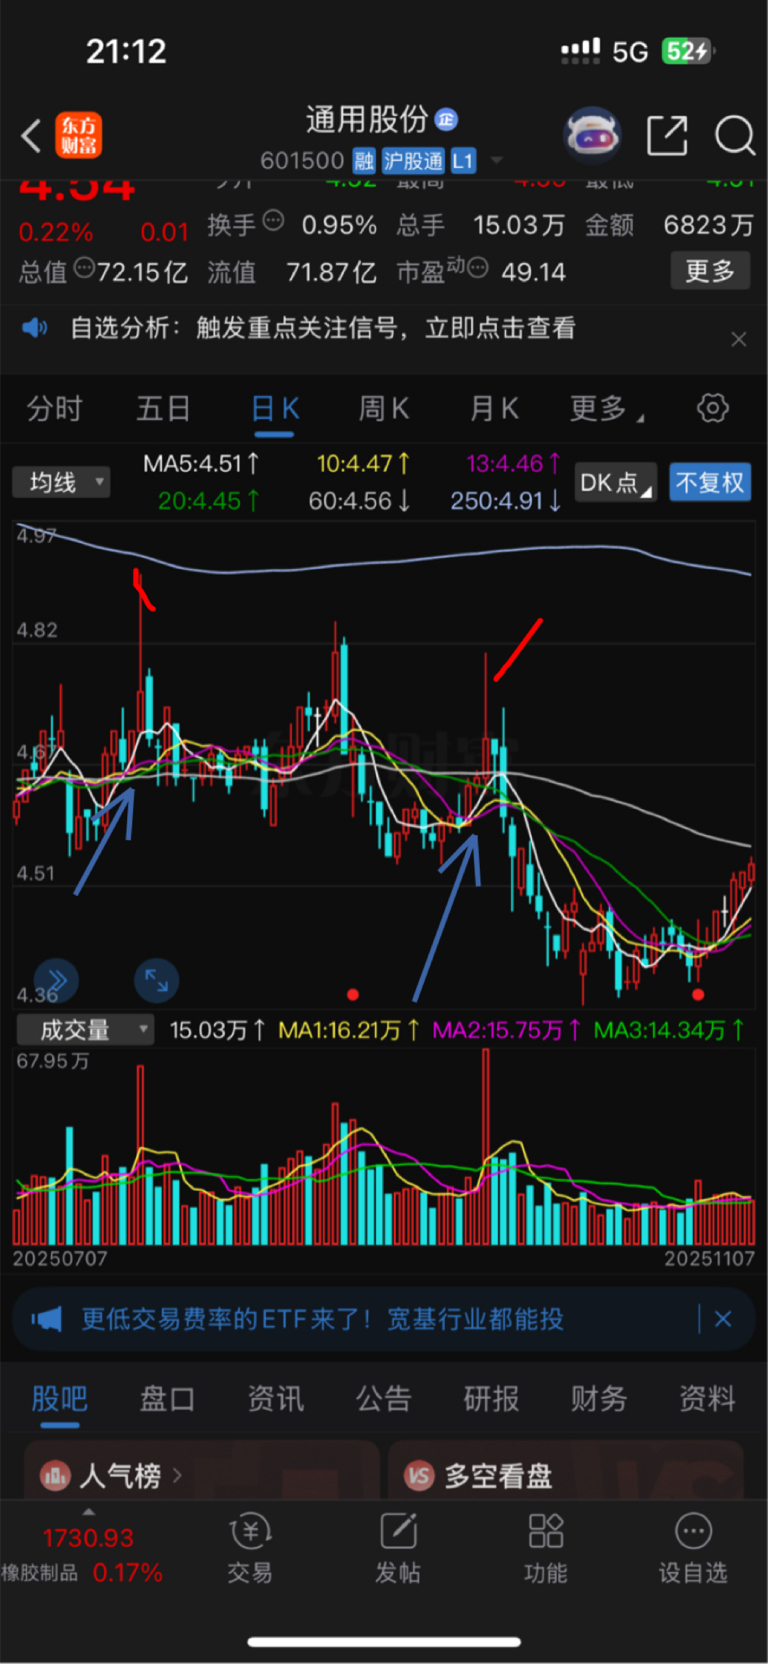
Task: Tap the MA1:16.21万 volume average label
Action: pos(348,1030)
